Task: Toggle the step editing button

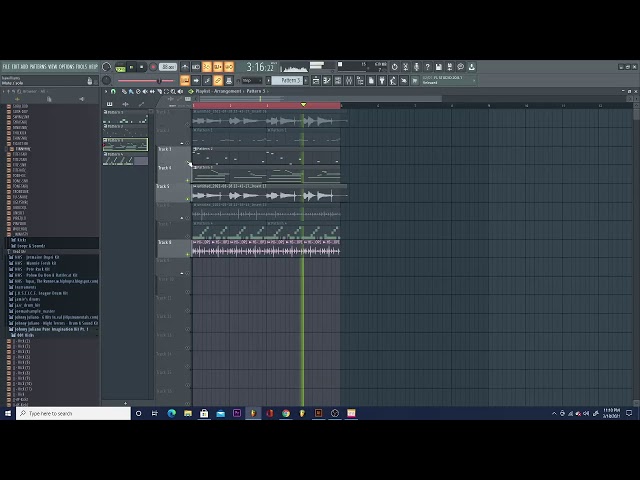Action: coord(207,80)
